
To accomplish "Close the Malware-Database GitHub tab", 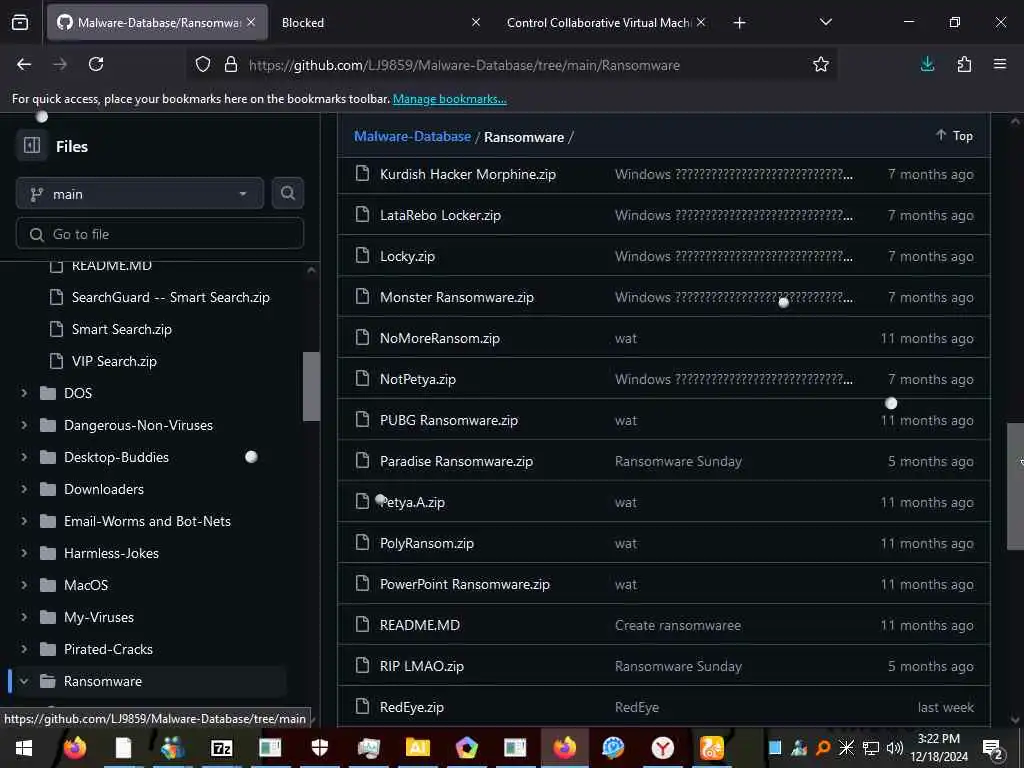I will pyautogui.click(x=251, y=22).
